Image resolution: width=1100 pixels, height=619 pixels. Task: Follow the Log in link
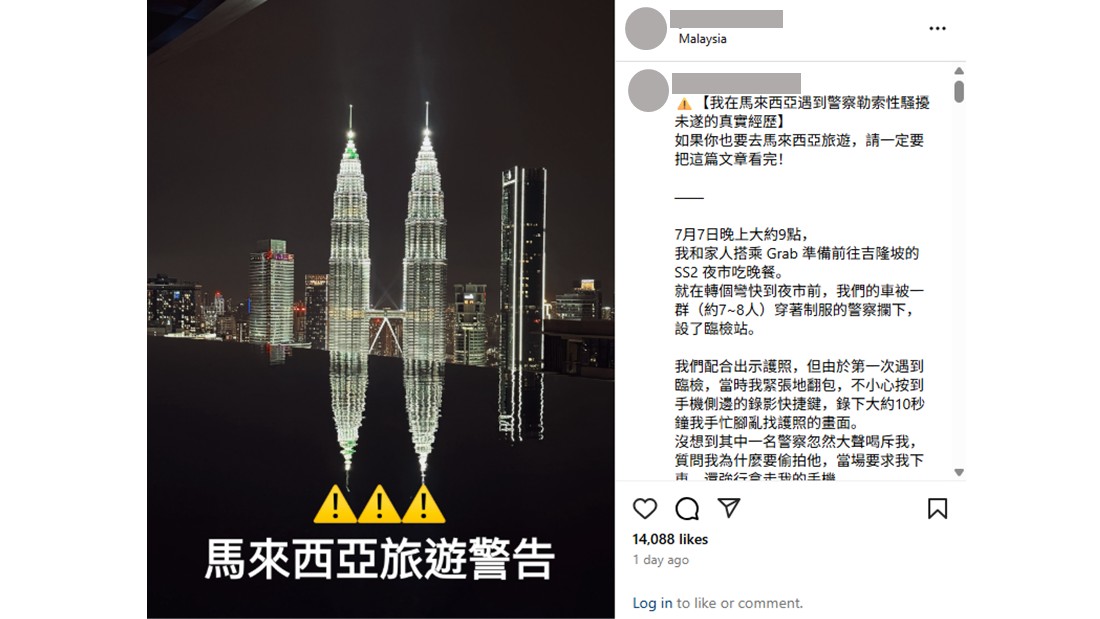[x=652, y=603]
